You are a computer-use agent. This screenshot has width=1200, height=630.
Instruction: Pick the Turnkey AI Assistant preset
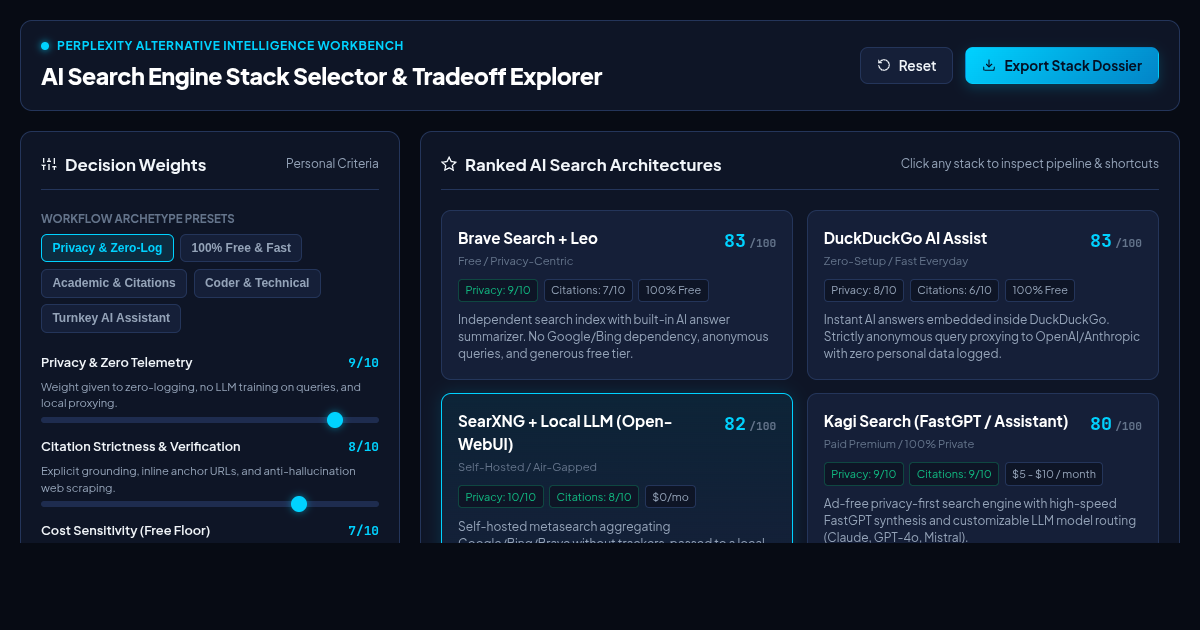[x=111, y=318]
